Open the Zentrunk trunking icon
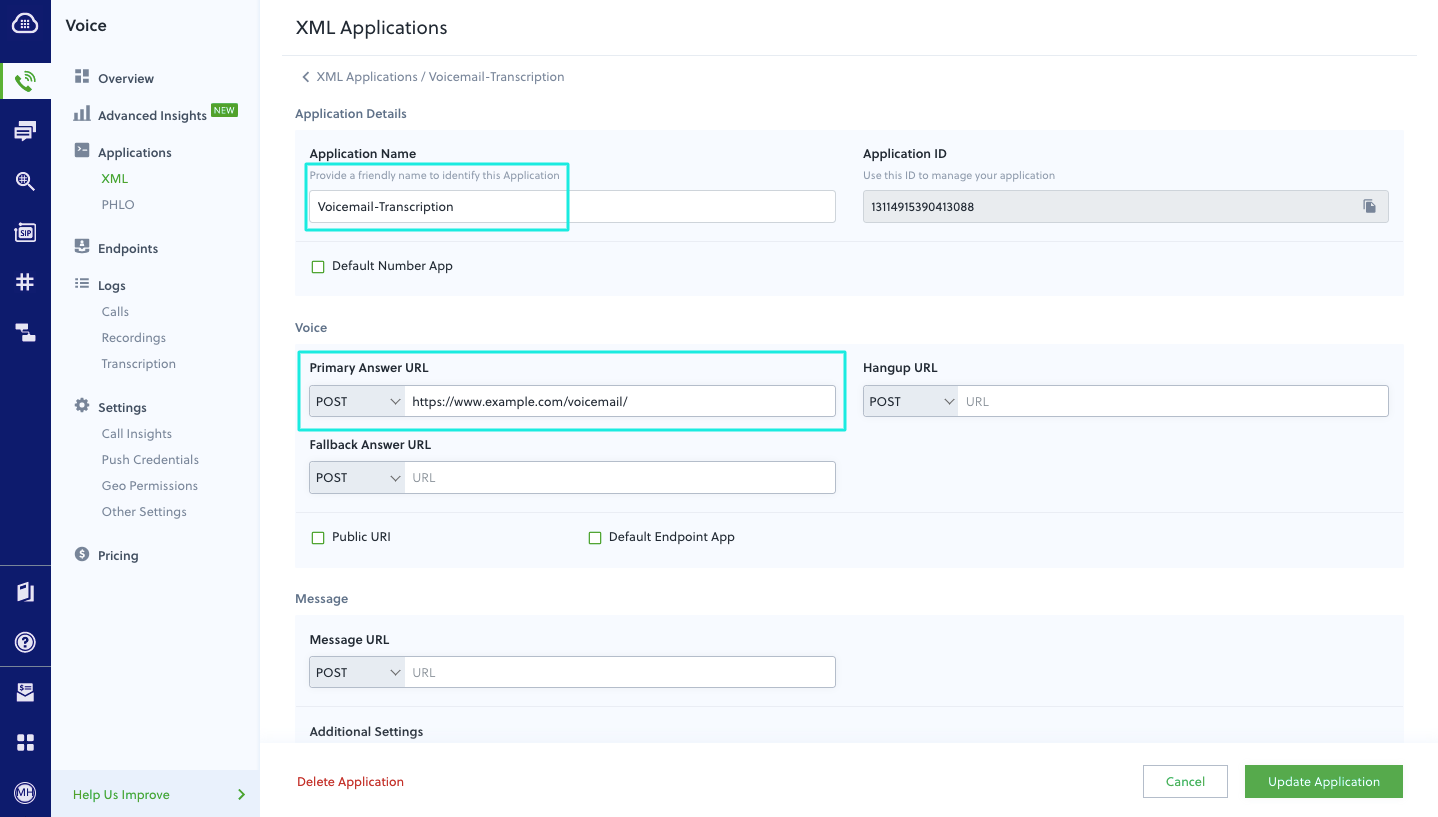1438x817 pixels. (x=25, y=332)
